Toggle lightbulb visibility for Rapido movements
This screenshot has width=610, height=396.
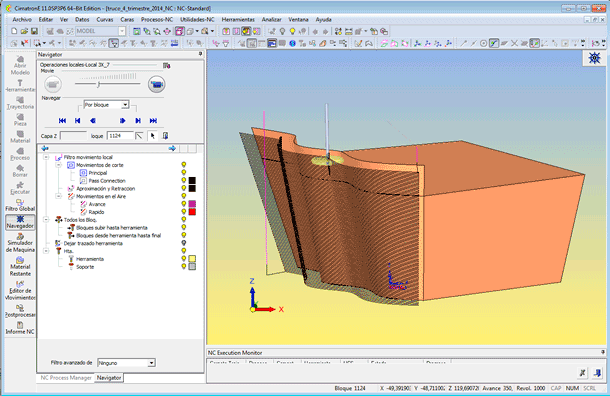(x=184, y=212)
